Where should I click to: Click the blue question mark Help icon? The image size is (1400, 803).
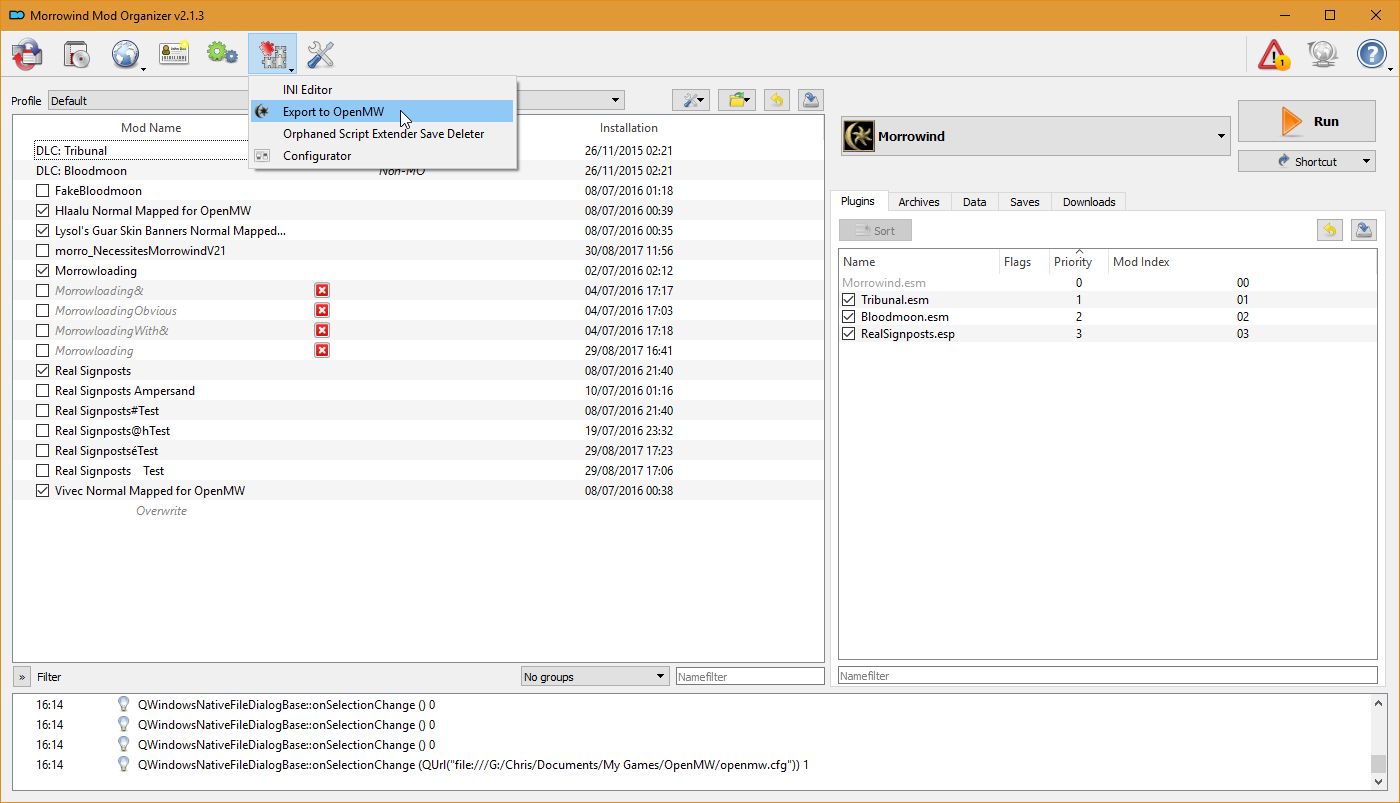[1373, 54]
